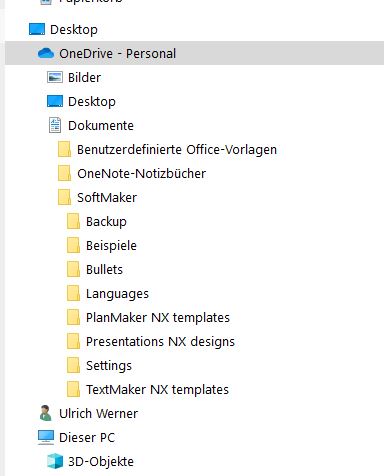Open the Beispiele label
The image size is (384, 476).
click(x=111, y=246)
